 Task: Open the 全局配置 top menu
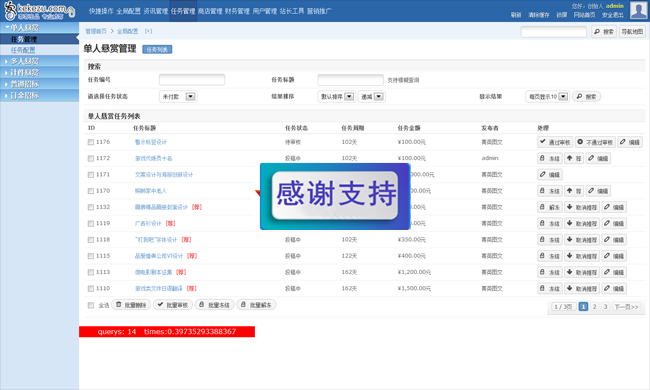click(x=129, y=11)
